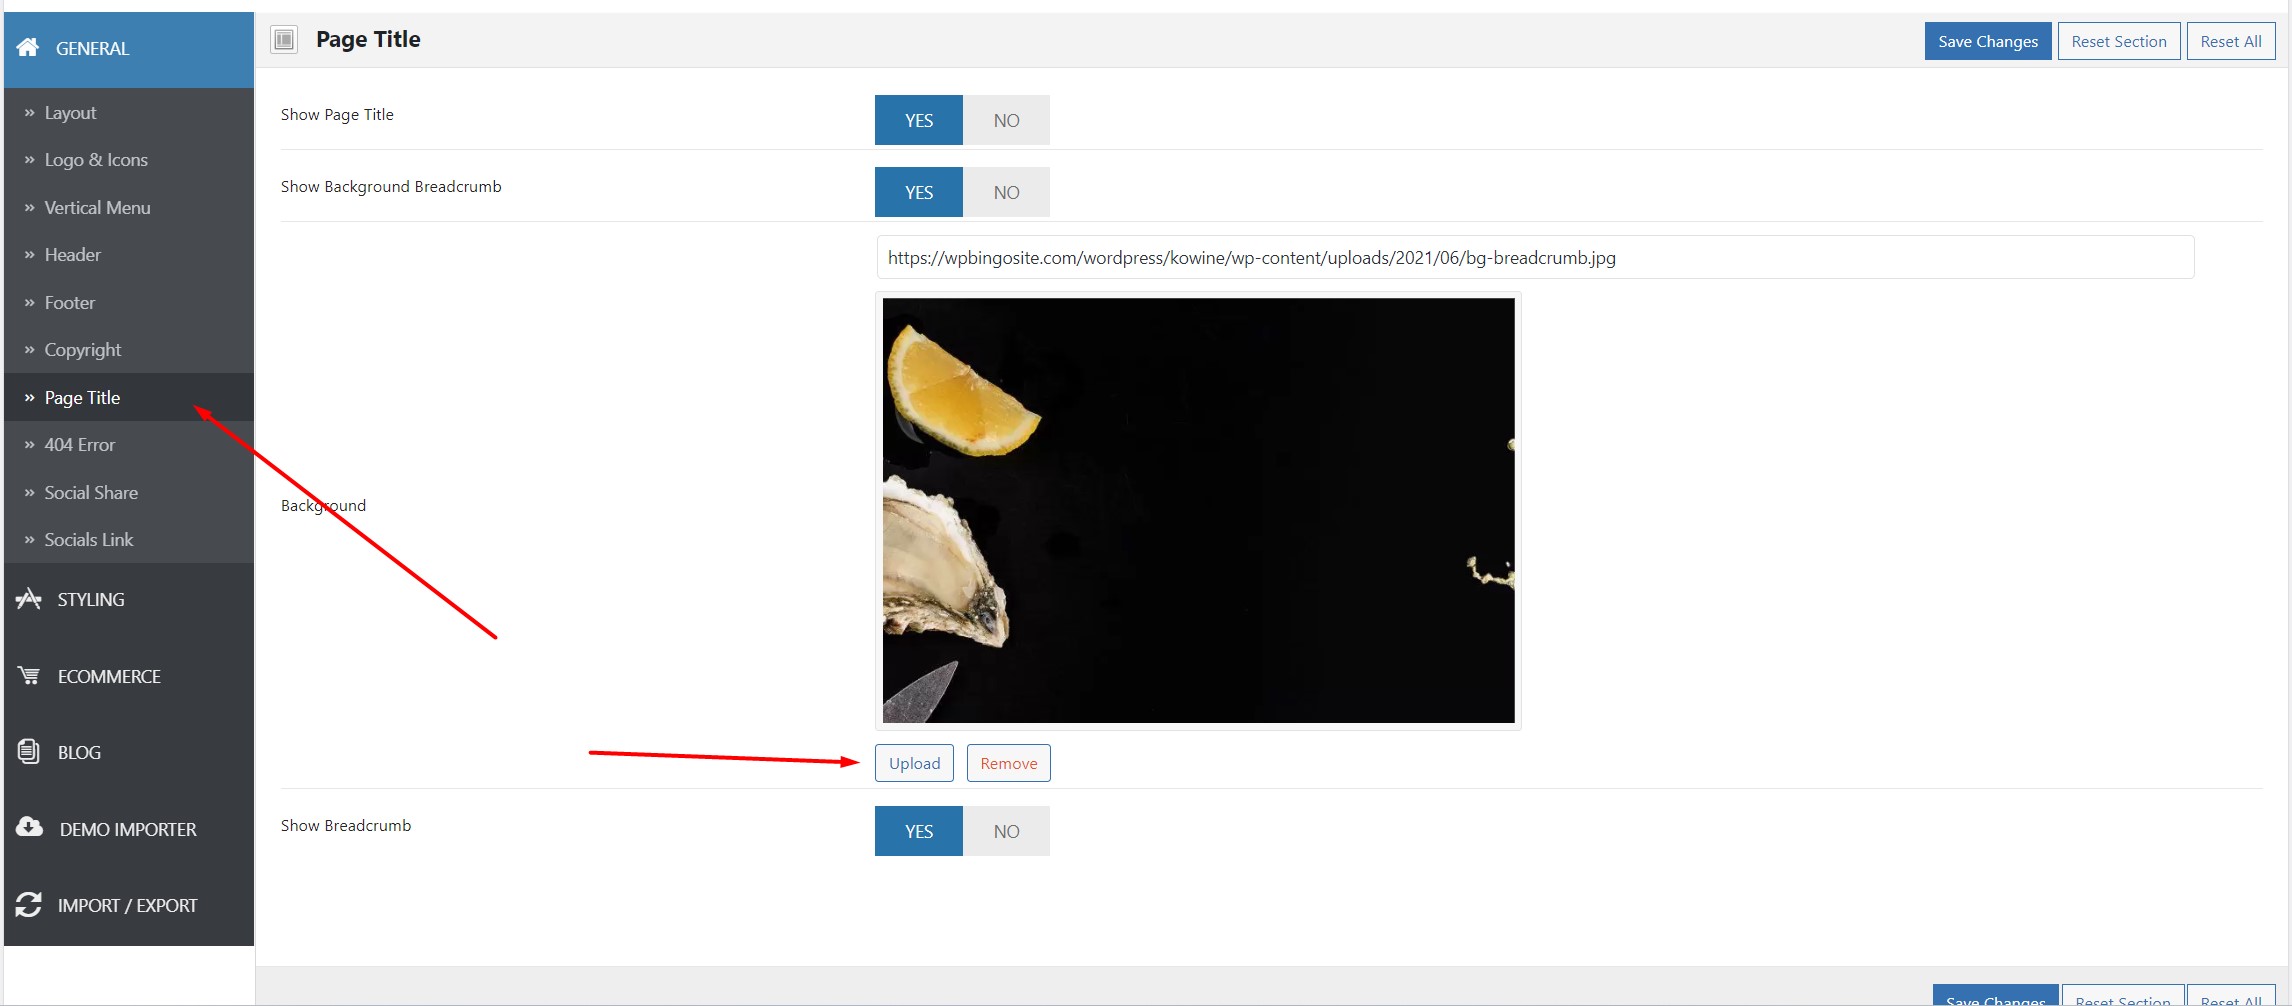Remove the background image
2292x1006 pixels.
pos(1009,763)
